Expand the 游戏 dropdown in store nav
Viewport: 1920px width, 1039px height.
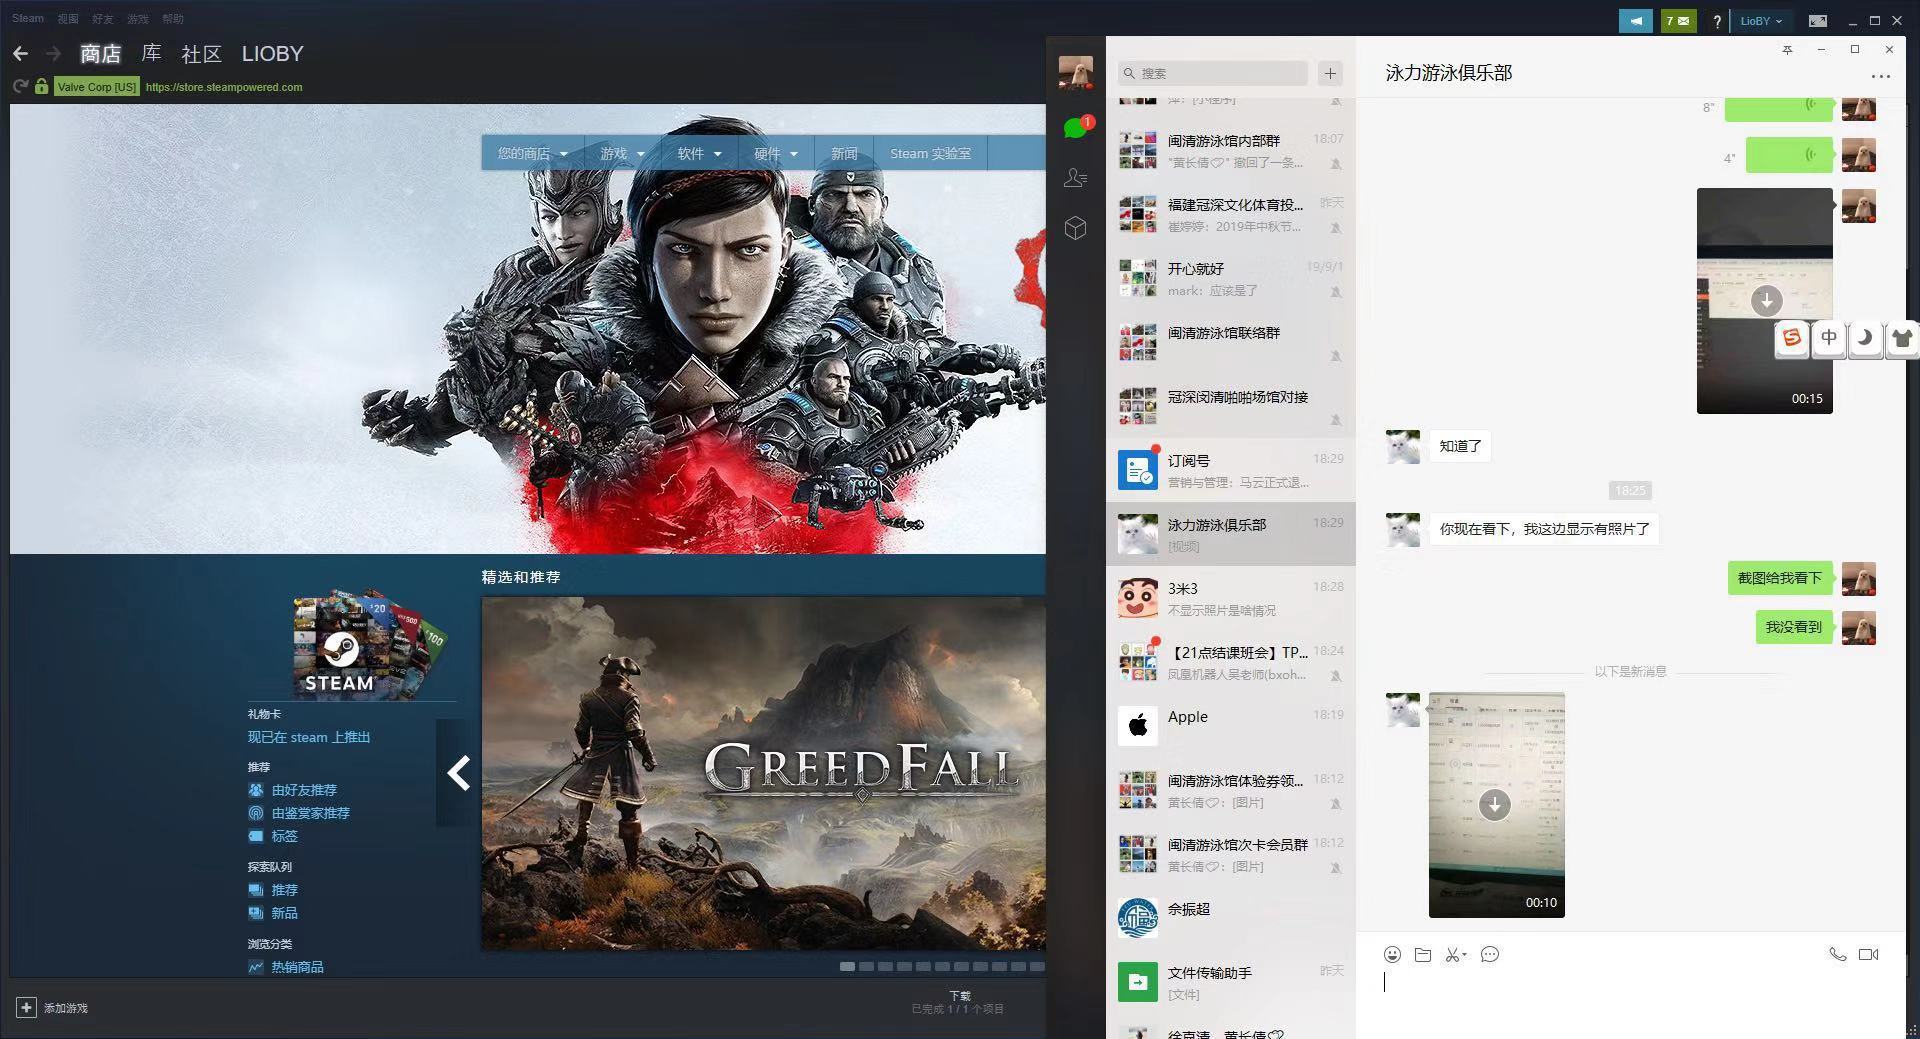tap(622, 153)
